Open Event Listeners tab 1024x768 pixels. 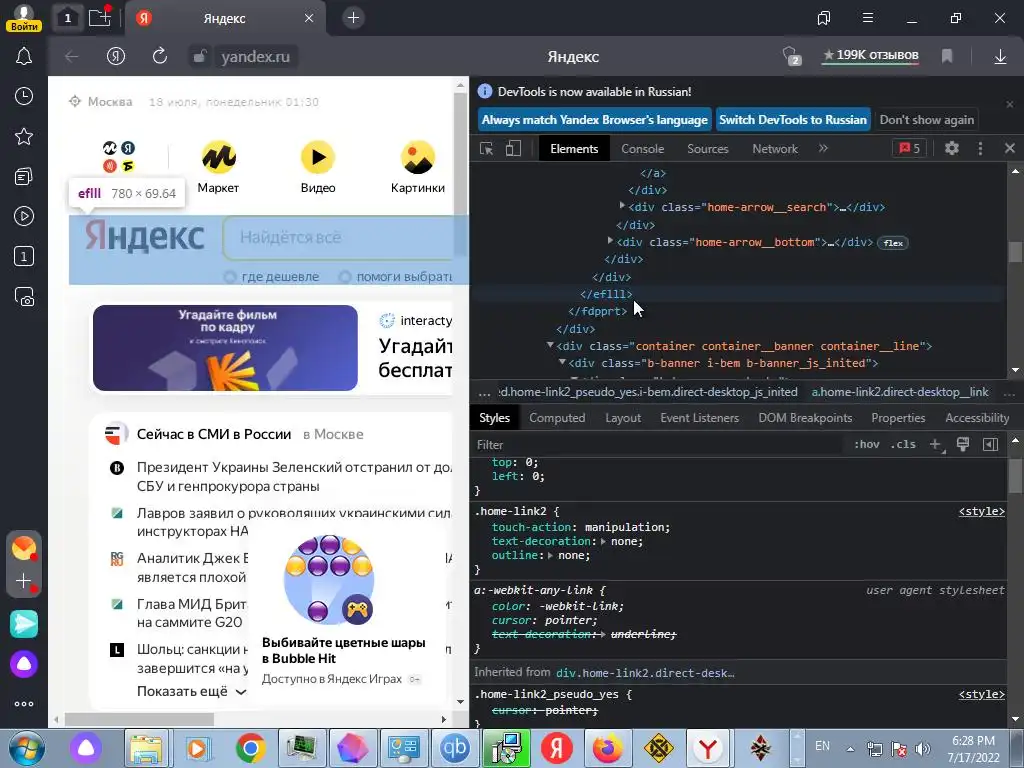(699, 418)
